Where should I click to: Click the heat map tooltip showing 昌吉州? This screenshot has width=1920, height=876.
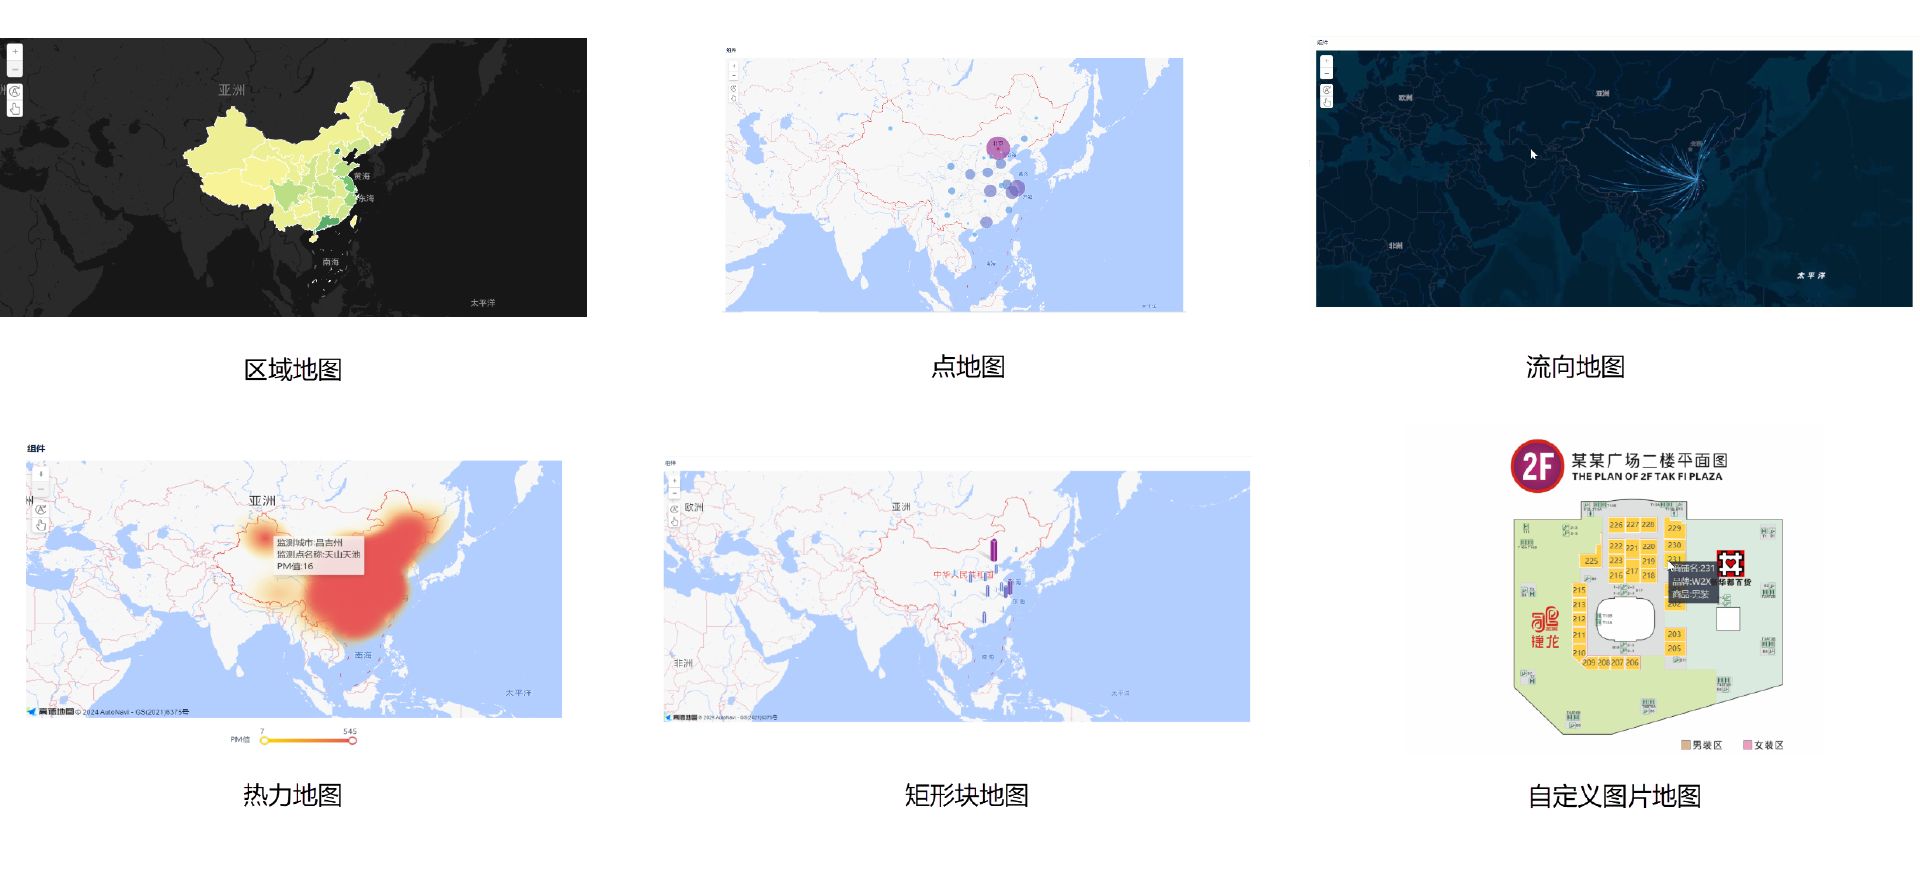[318, 555]
